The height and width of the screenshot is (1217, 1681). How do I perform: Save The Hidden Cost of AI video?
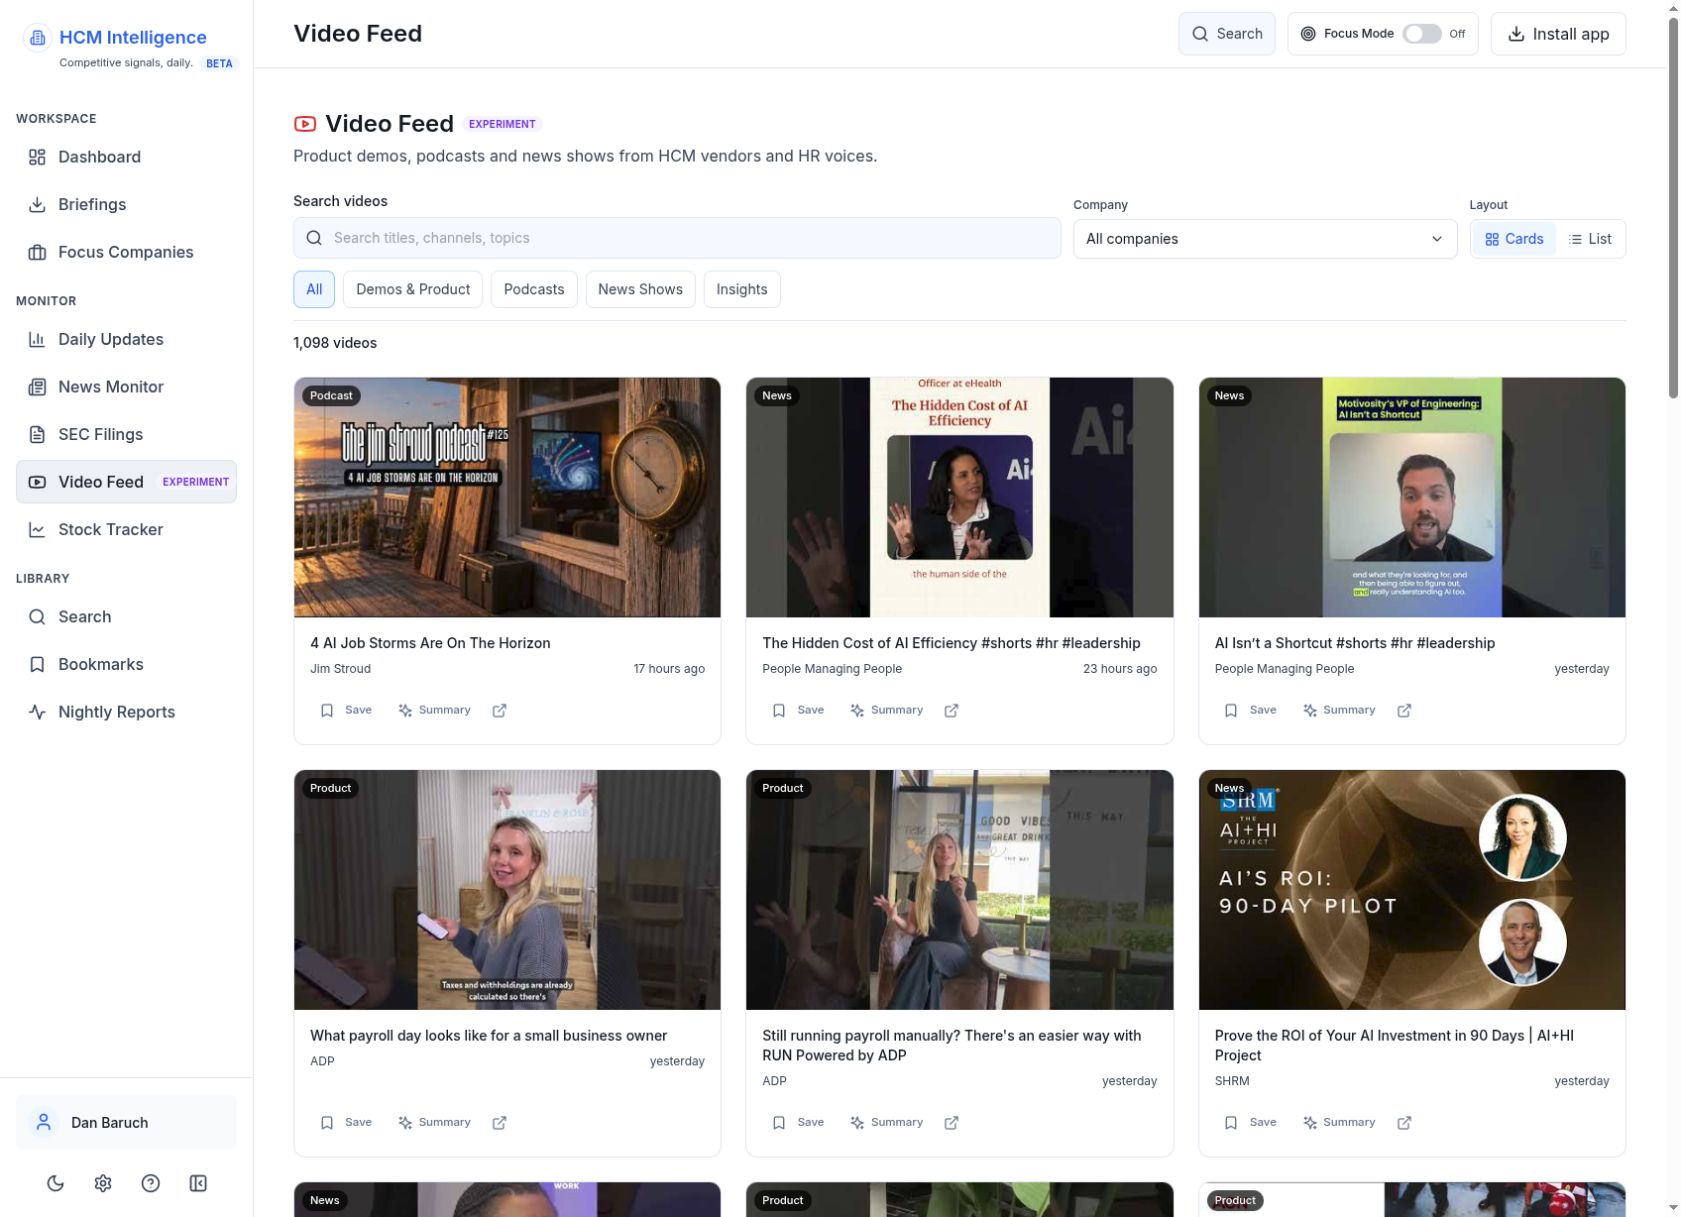[x=798, y=710]
